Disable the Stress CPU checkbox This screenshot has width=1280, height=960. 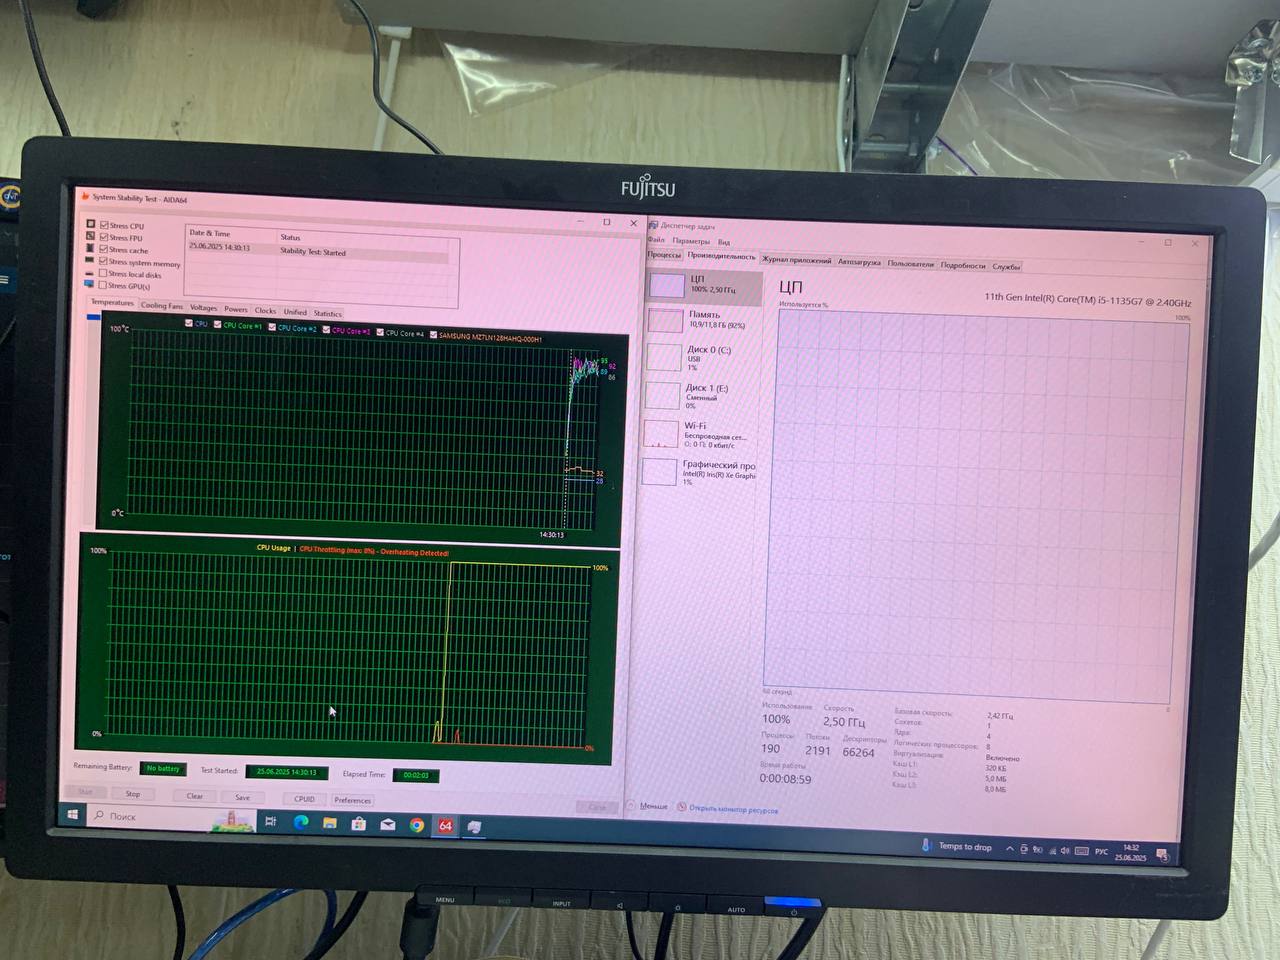[104, 226]
